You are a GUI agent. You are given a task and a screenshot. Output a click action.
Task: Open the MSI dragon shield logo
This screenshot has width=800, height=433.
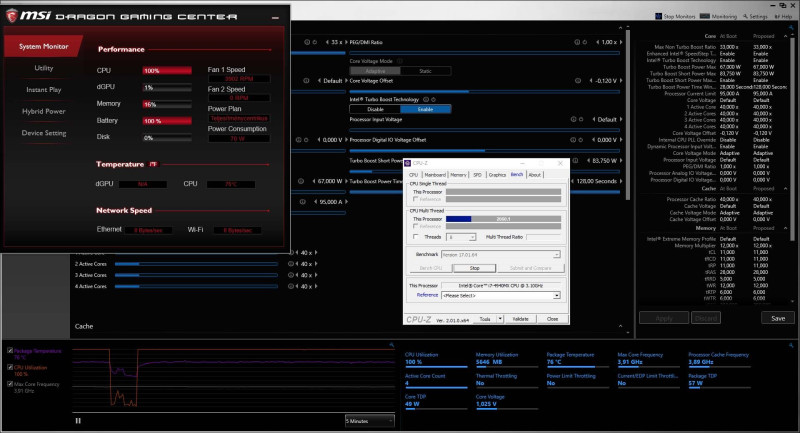point(12,16)
